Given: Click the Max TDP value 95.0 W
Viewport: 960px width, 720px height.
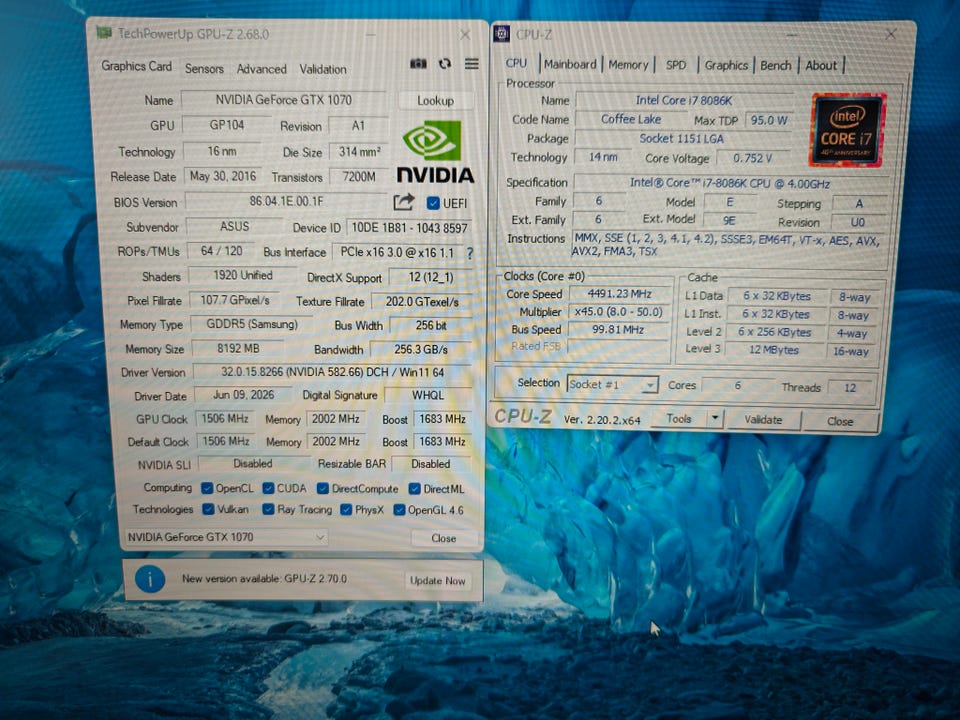Looking at the screenshot, I should [x=768, y=121].
